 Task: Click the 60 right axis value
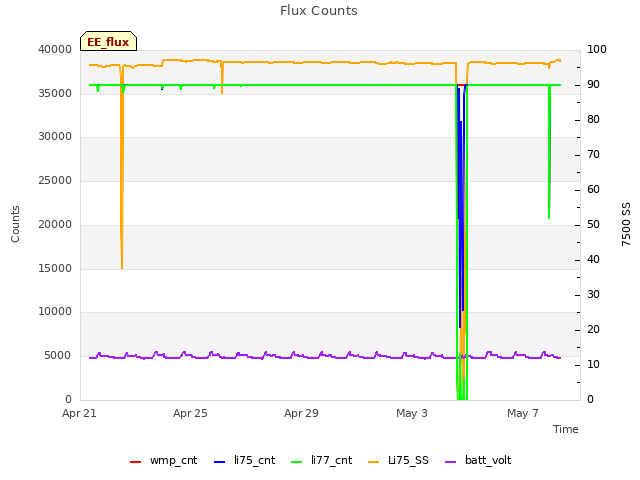coord(593,189)
